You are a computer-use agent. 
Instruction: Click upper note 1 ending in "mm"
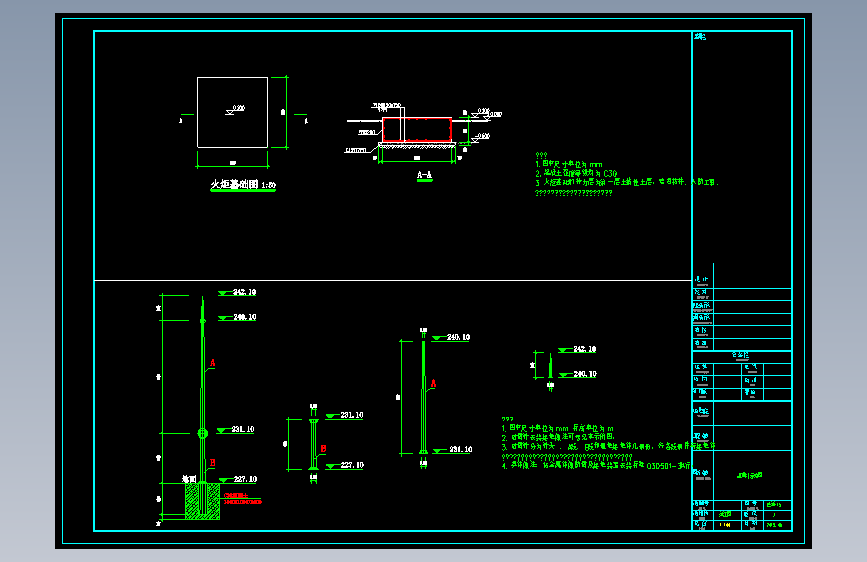tap(568, 164)
